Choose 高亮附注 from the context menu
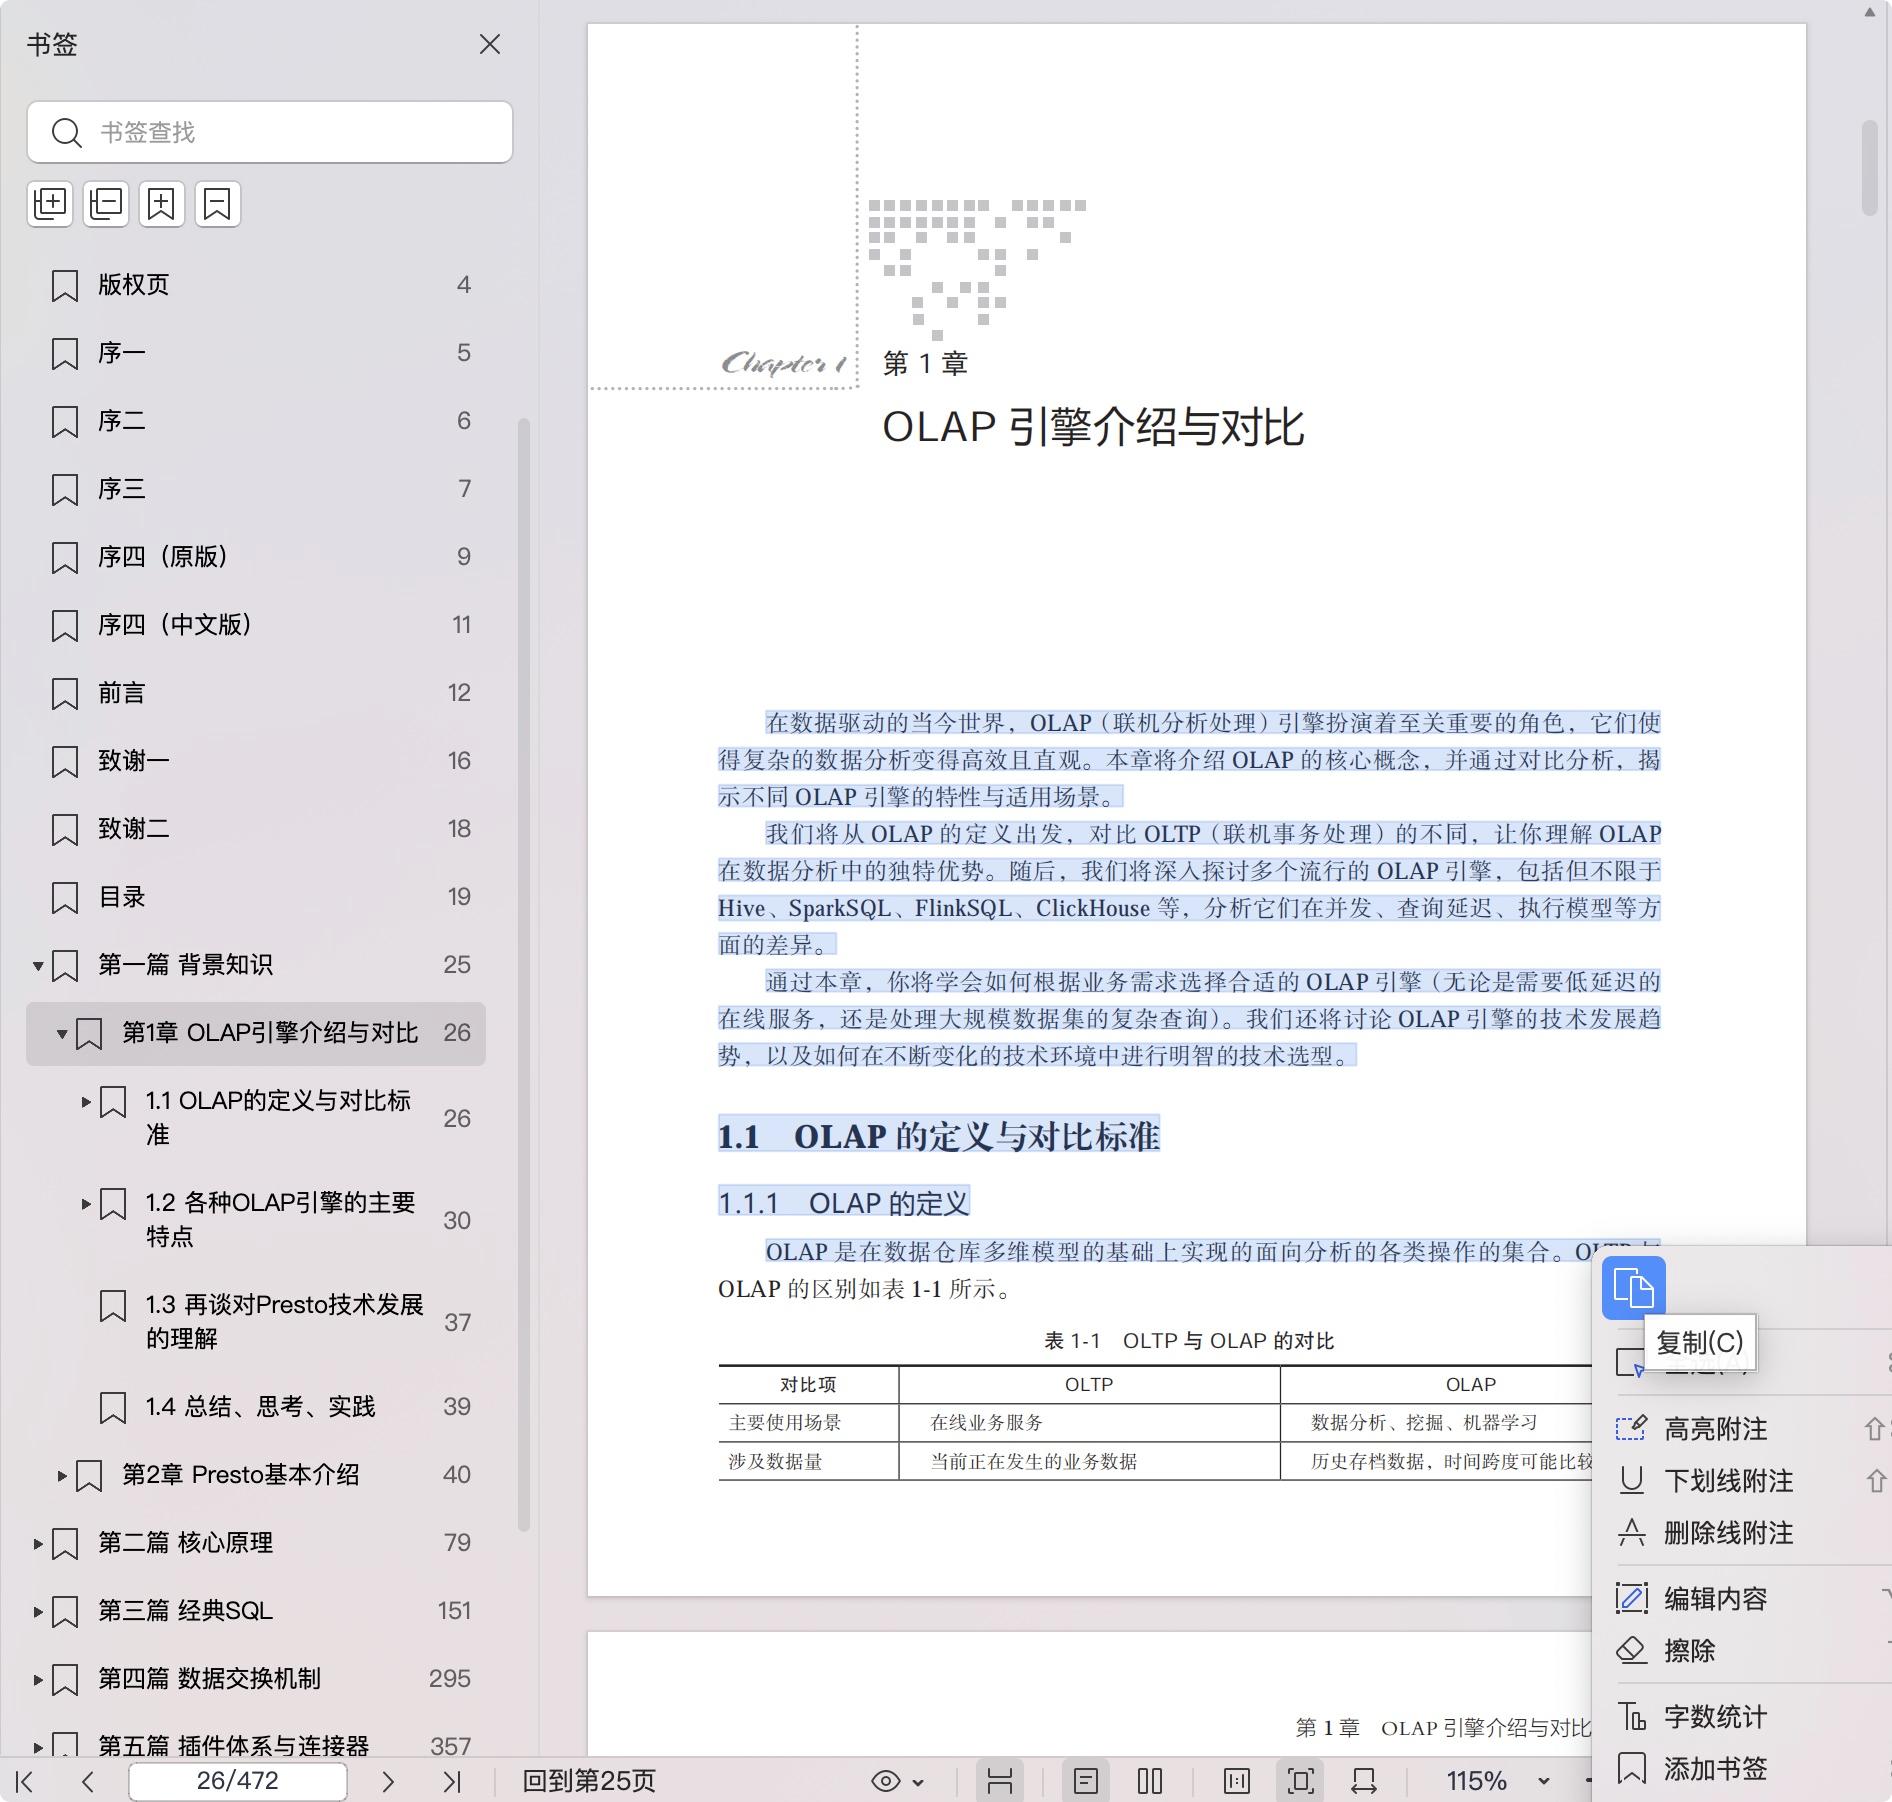This screenshot has height=1802, width=1892. click(x=1715, y=1429)
